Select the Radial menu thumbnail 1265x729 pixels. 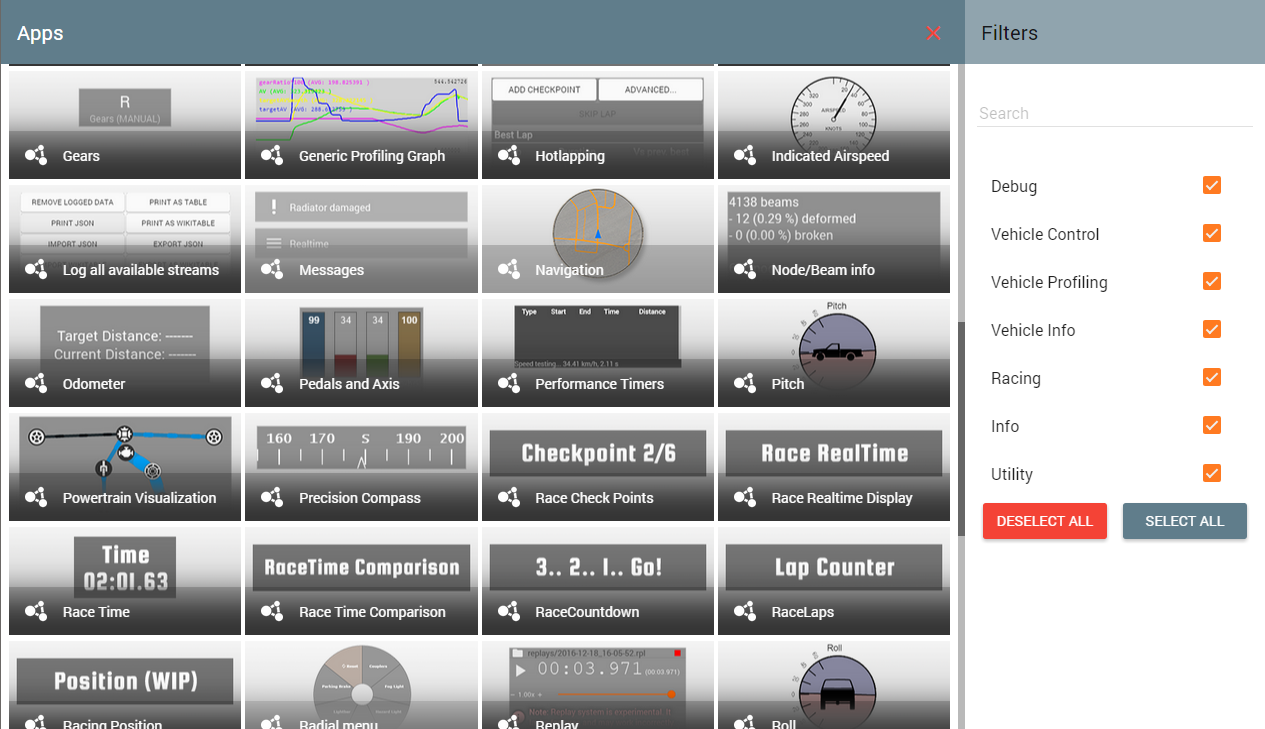click(x=361, y=685)
